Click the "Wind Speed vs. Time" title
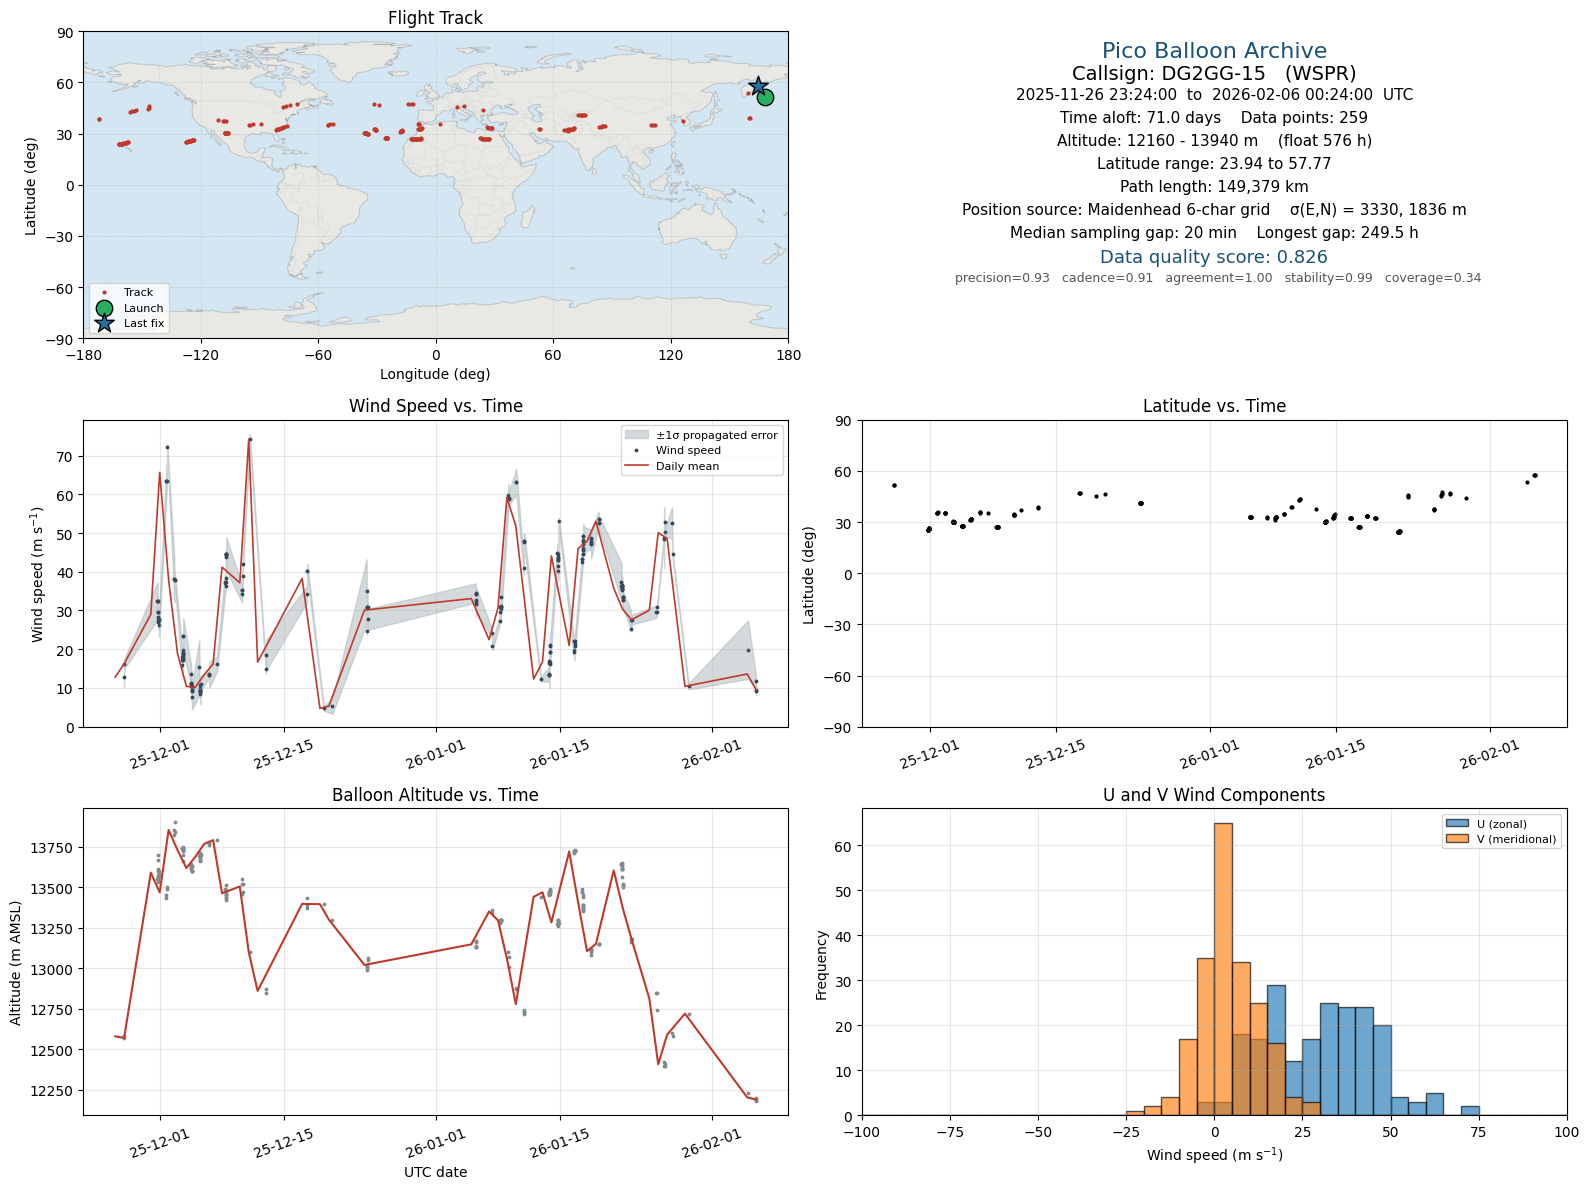The image size is (1589, 1189). click(x=435, y=406)
